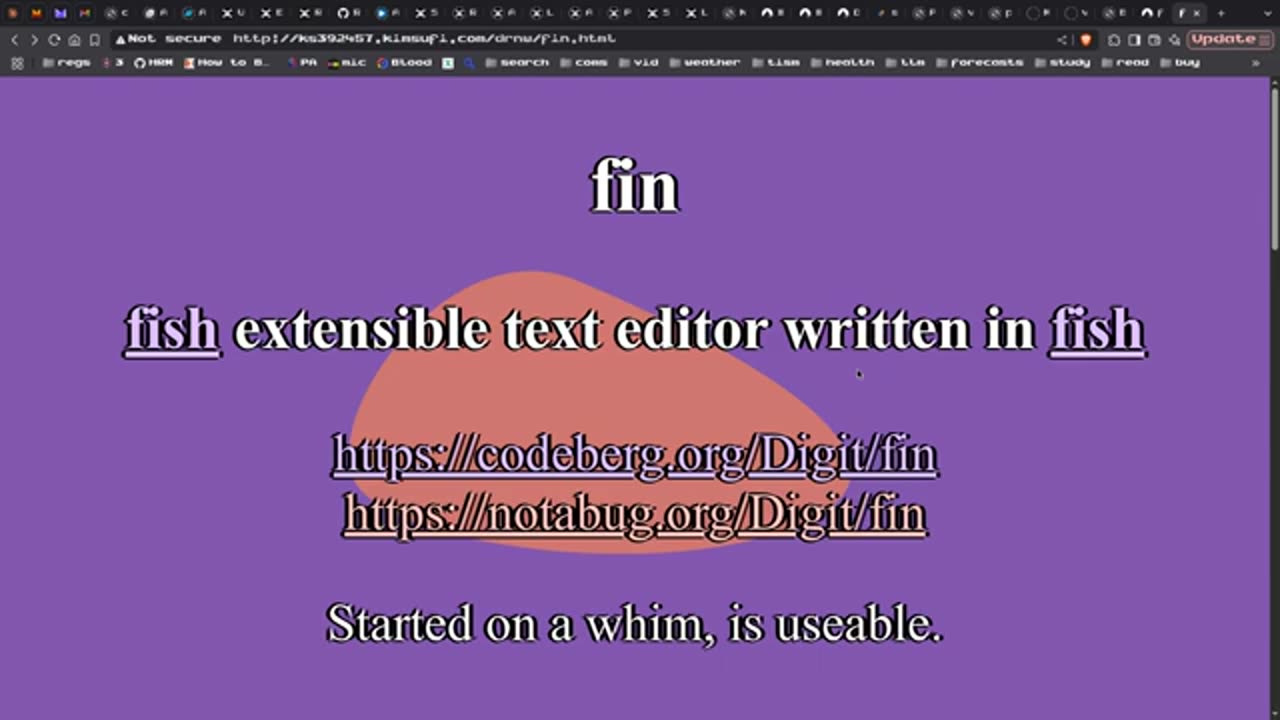Click the Update browser button

tap(1228, 39)
